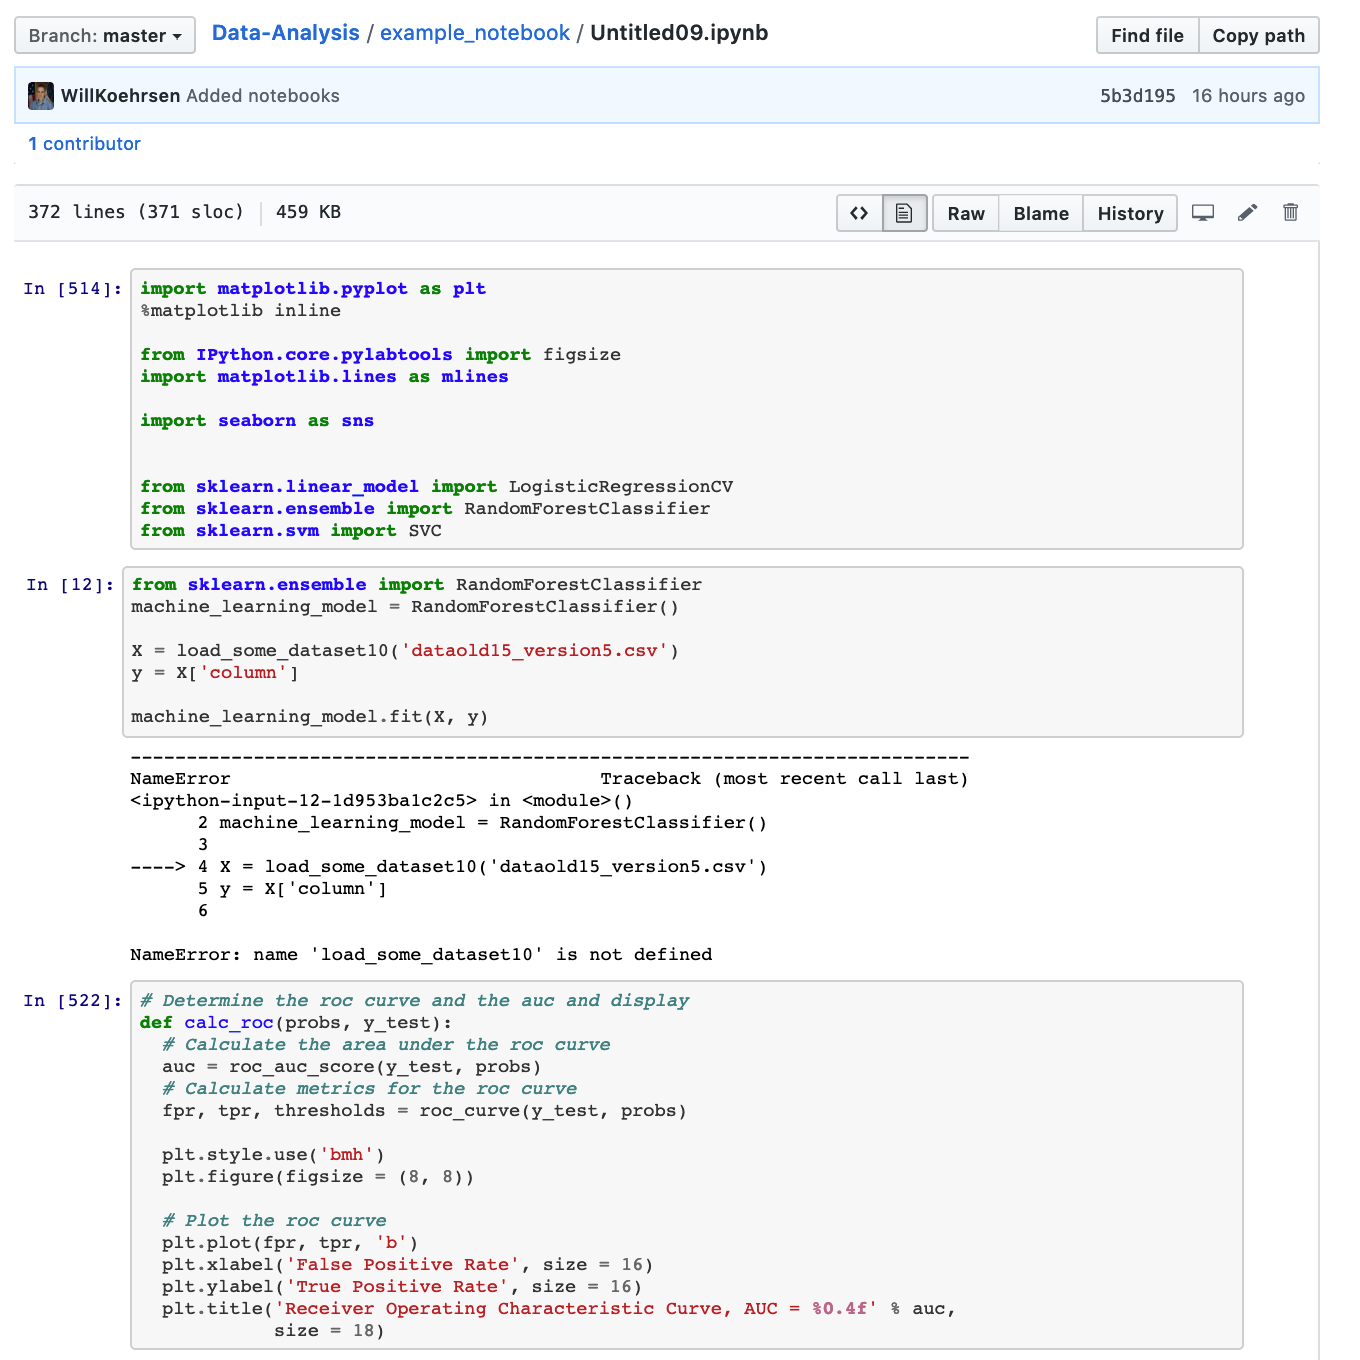The width and height of the screenshot is (1360, 1360).
Task: View the Raw file
Action: (x=966, y=213)
